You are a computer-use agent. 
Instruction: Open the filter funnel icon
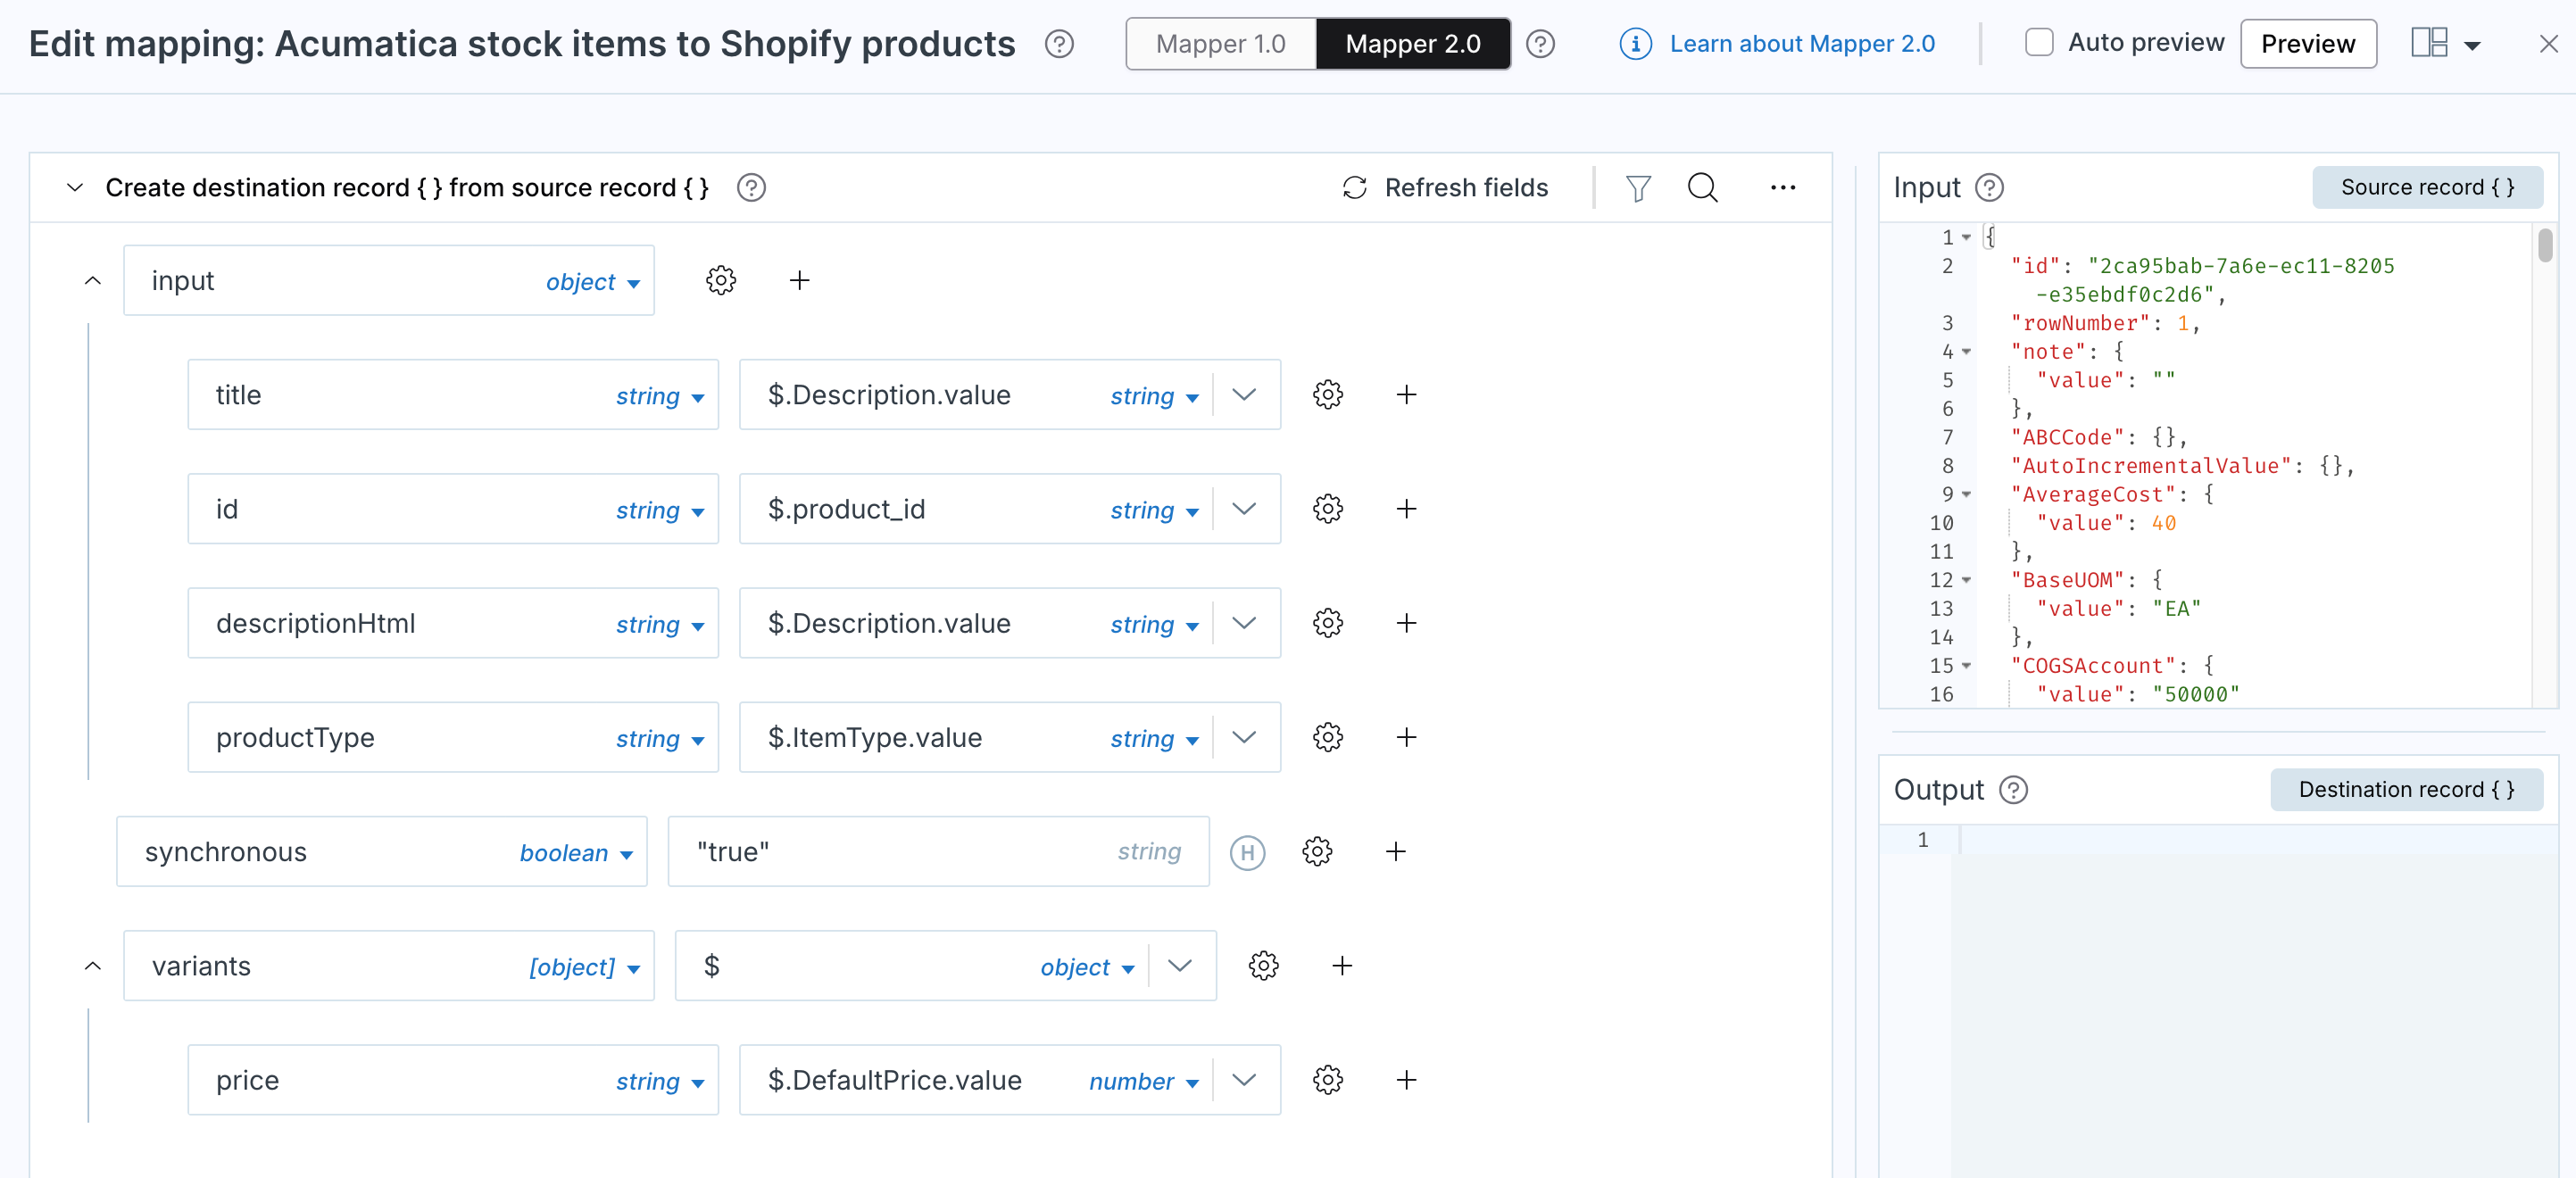coord(1638,188)
